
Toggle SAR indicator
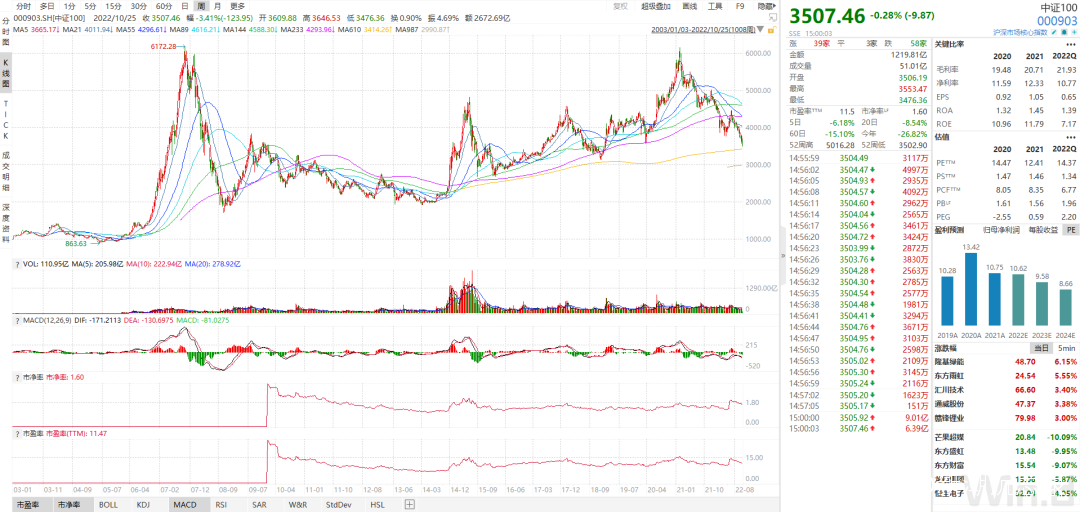coord(260,504)
